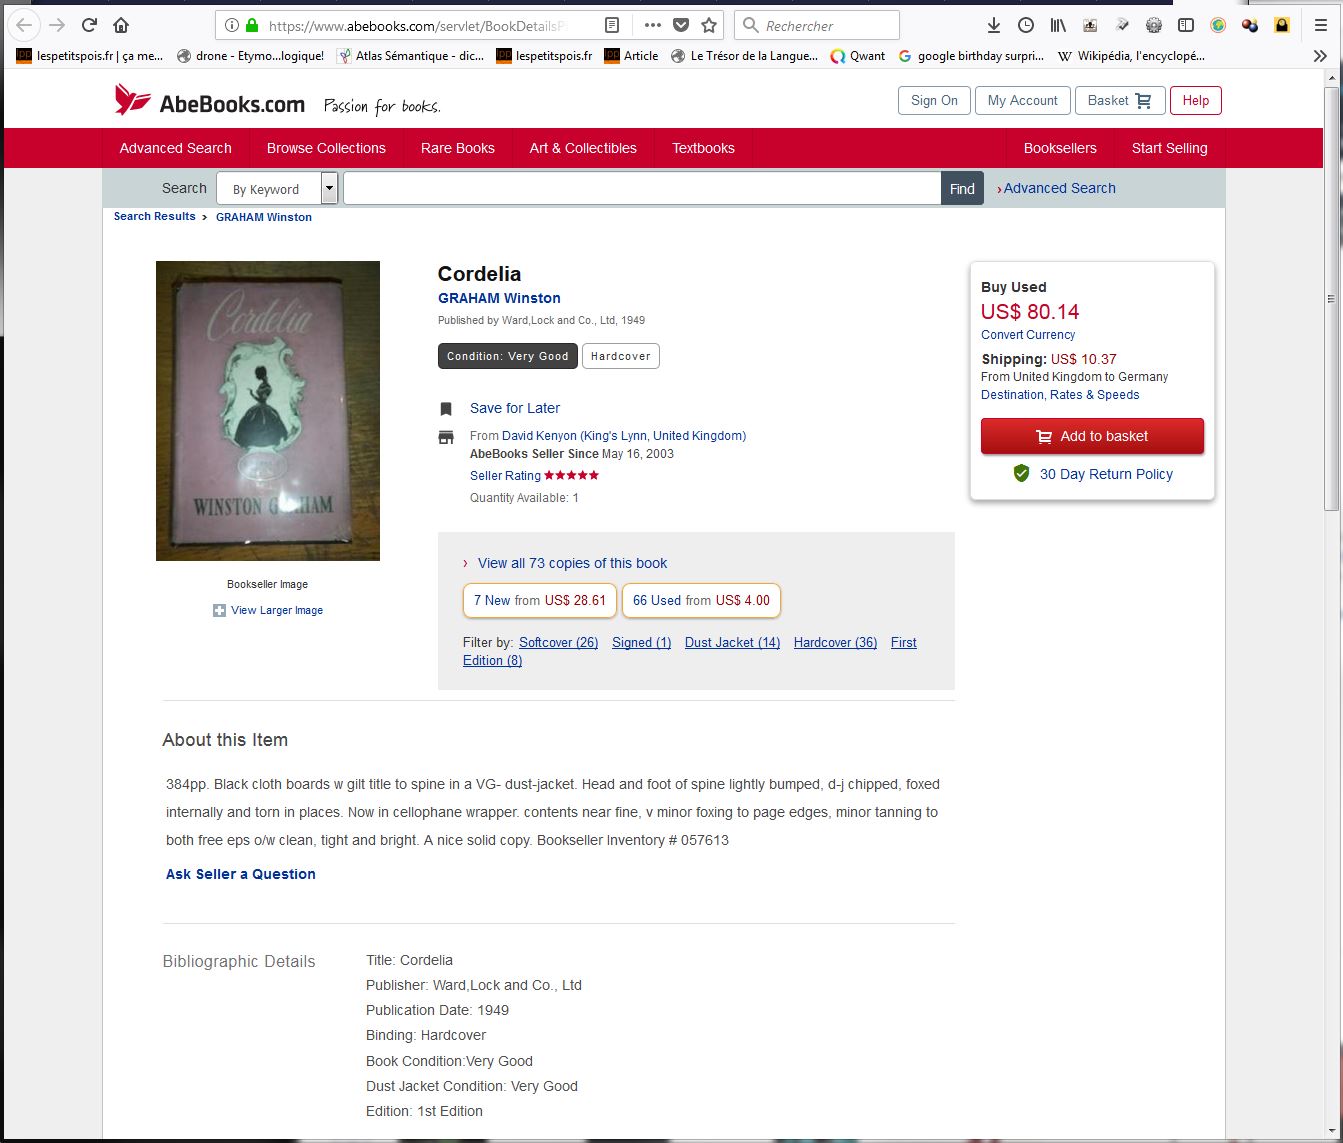Screen dimensions: 1343x1143
Task: Click View Larger Image plus icon
Action: point(219,610)
